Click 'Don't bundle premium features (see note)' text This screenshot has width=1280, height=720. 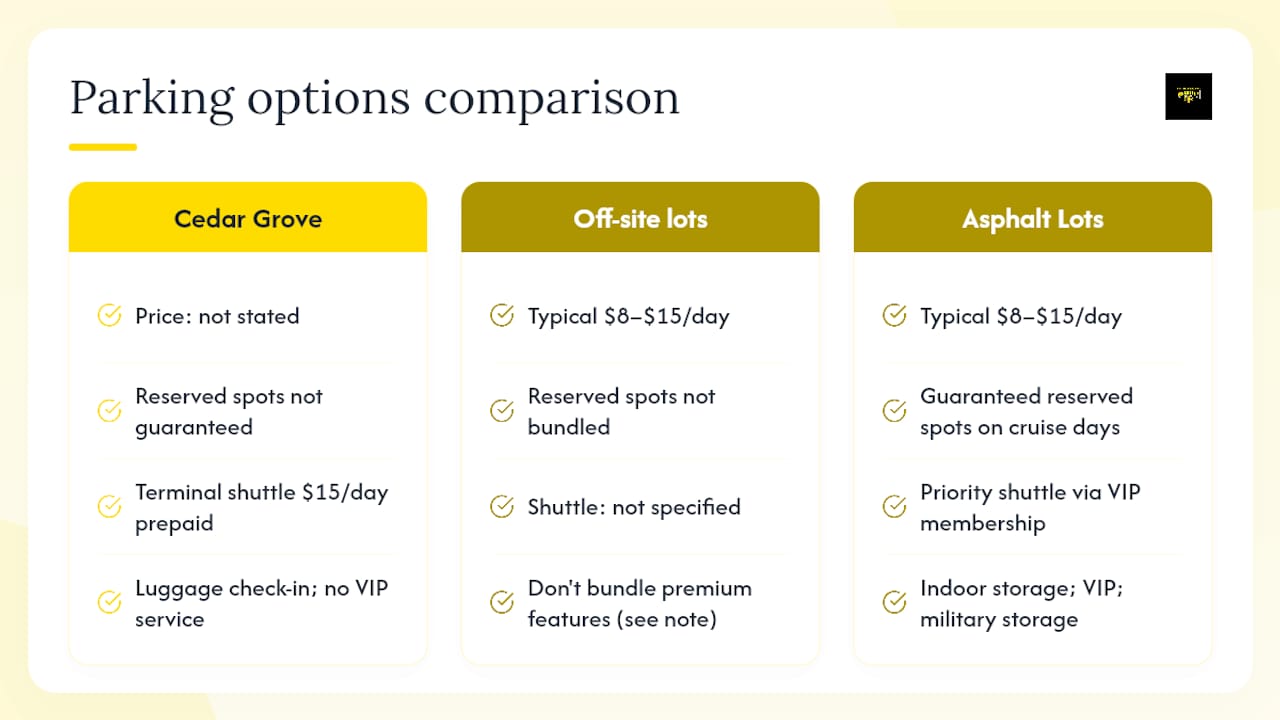(640, 603)
